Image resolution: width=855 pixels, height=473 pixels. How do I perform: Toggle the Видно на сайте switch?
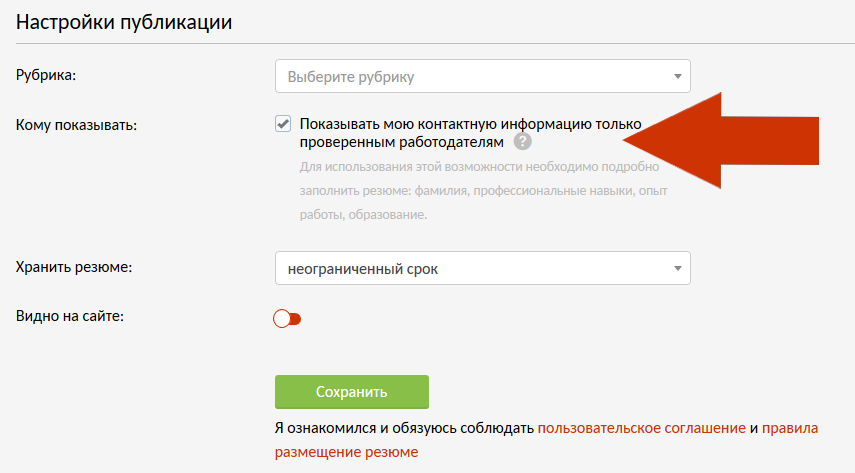[x=287, y=319]
